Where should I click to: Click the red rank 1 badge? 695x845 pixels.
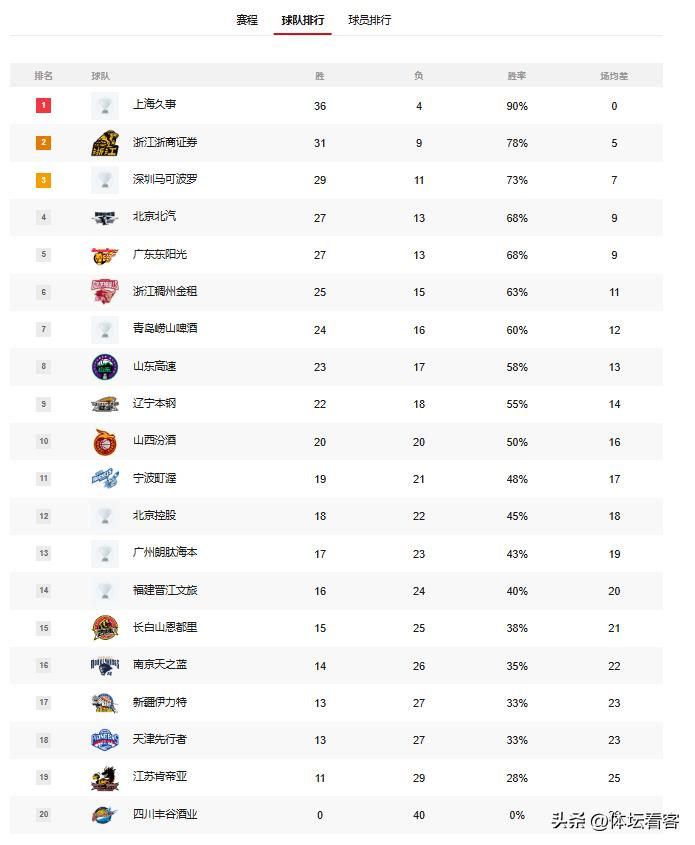pos(44,106)
